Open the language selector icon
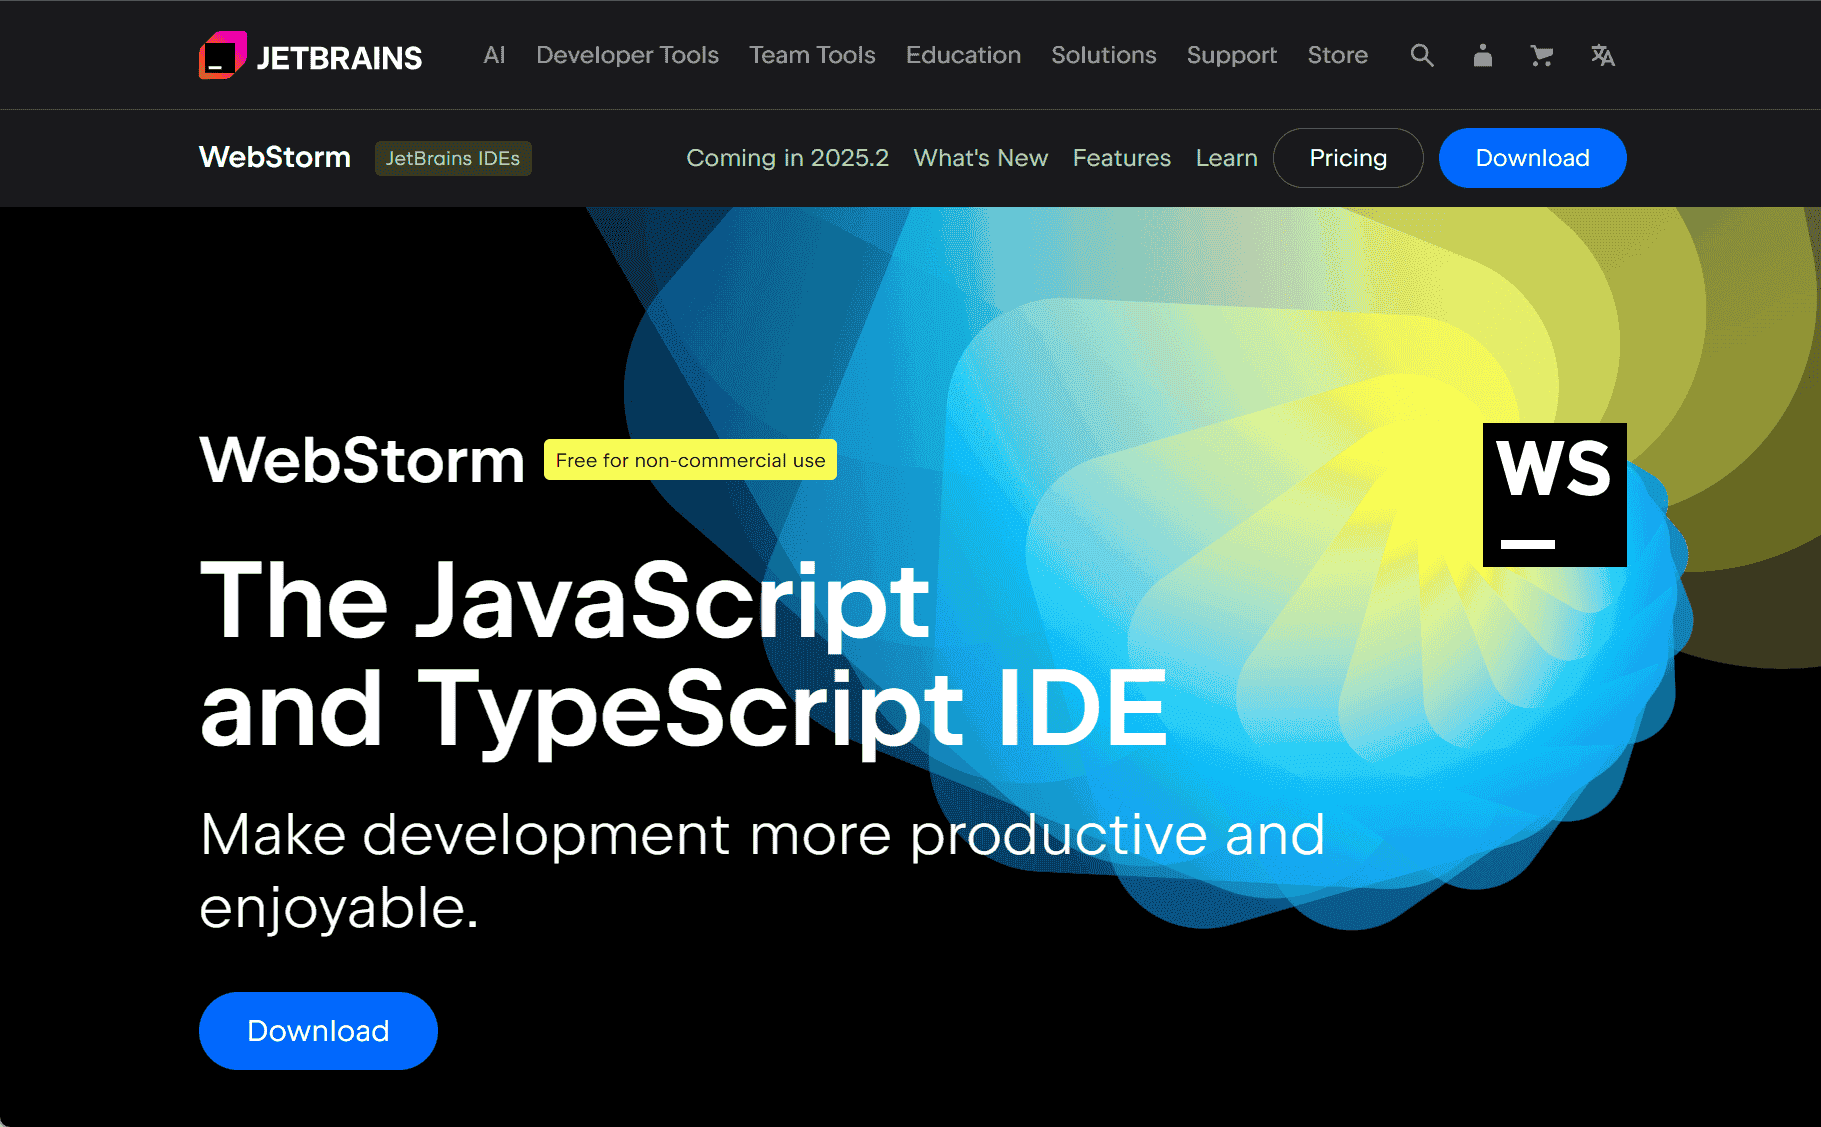1821x1127 pixels. click(1602, 56)
